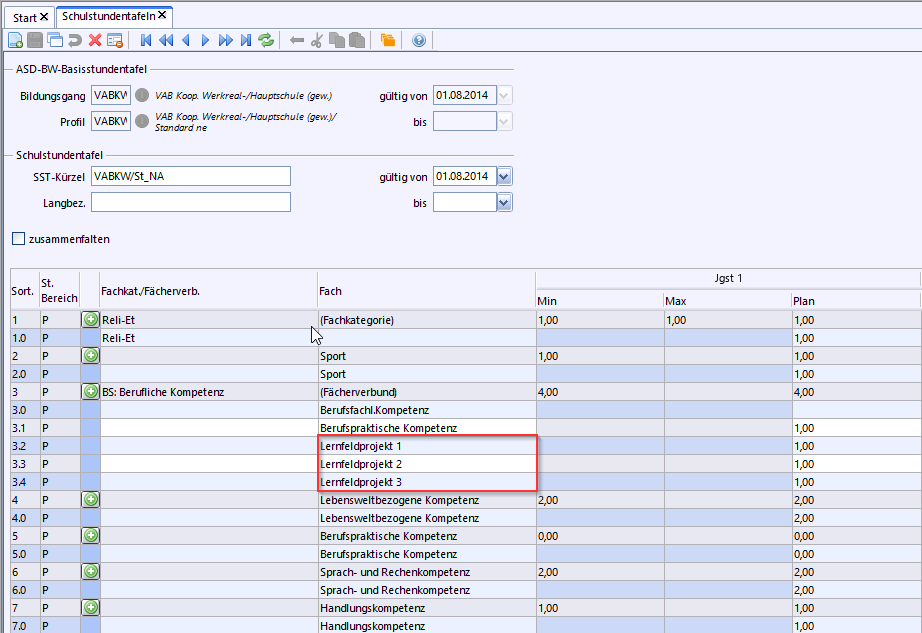Screen dimensions: 922x633
Task: Open the orange folder icon
Action: pos(387,41)
